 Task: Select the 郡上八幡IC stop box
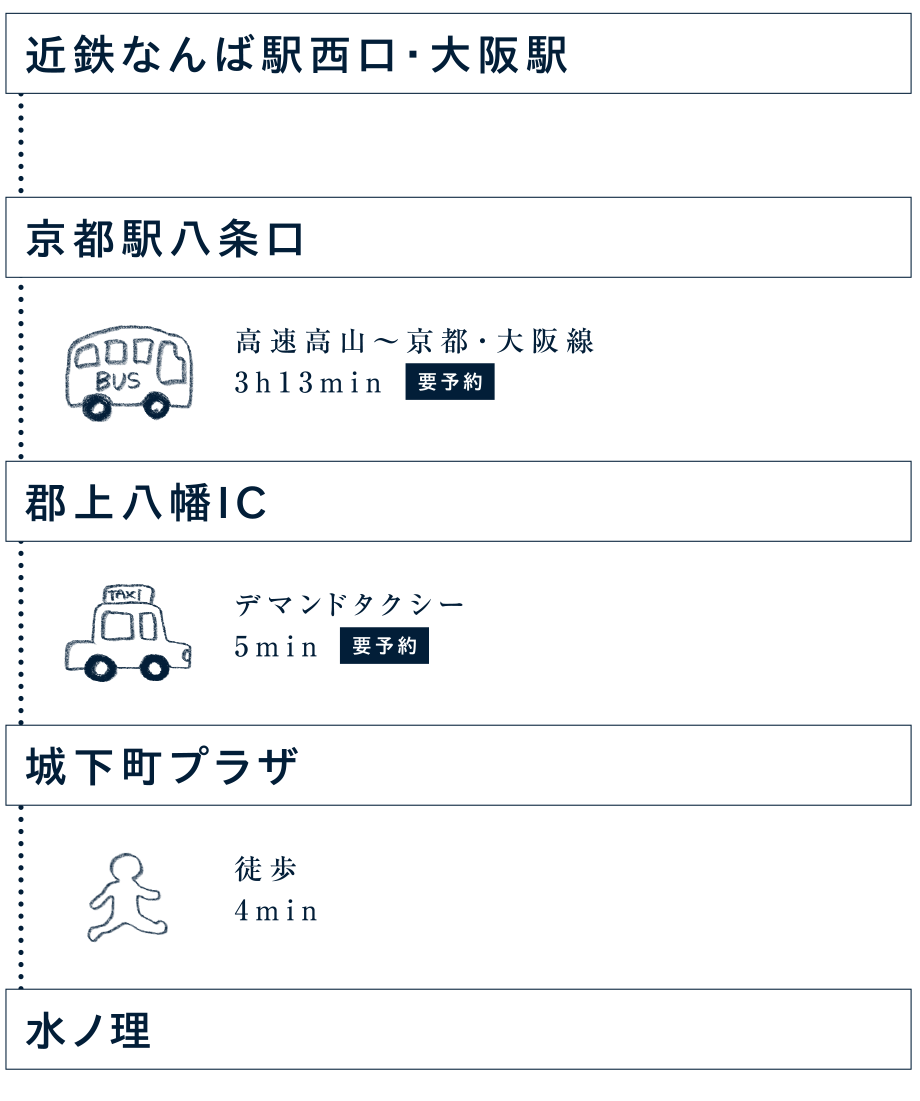(x=459, y=501)
